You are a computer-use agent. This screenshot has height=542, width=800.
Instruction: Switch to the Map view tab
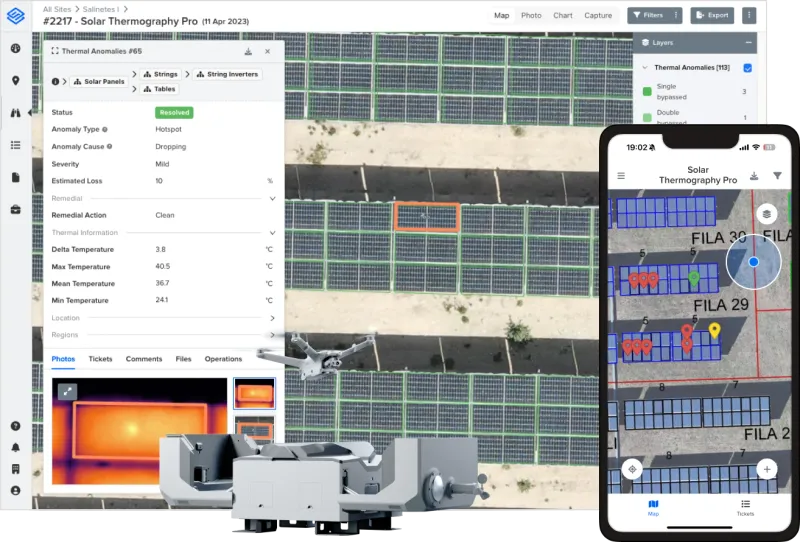click(x=502, y=16)
